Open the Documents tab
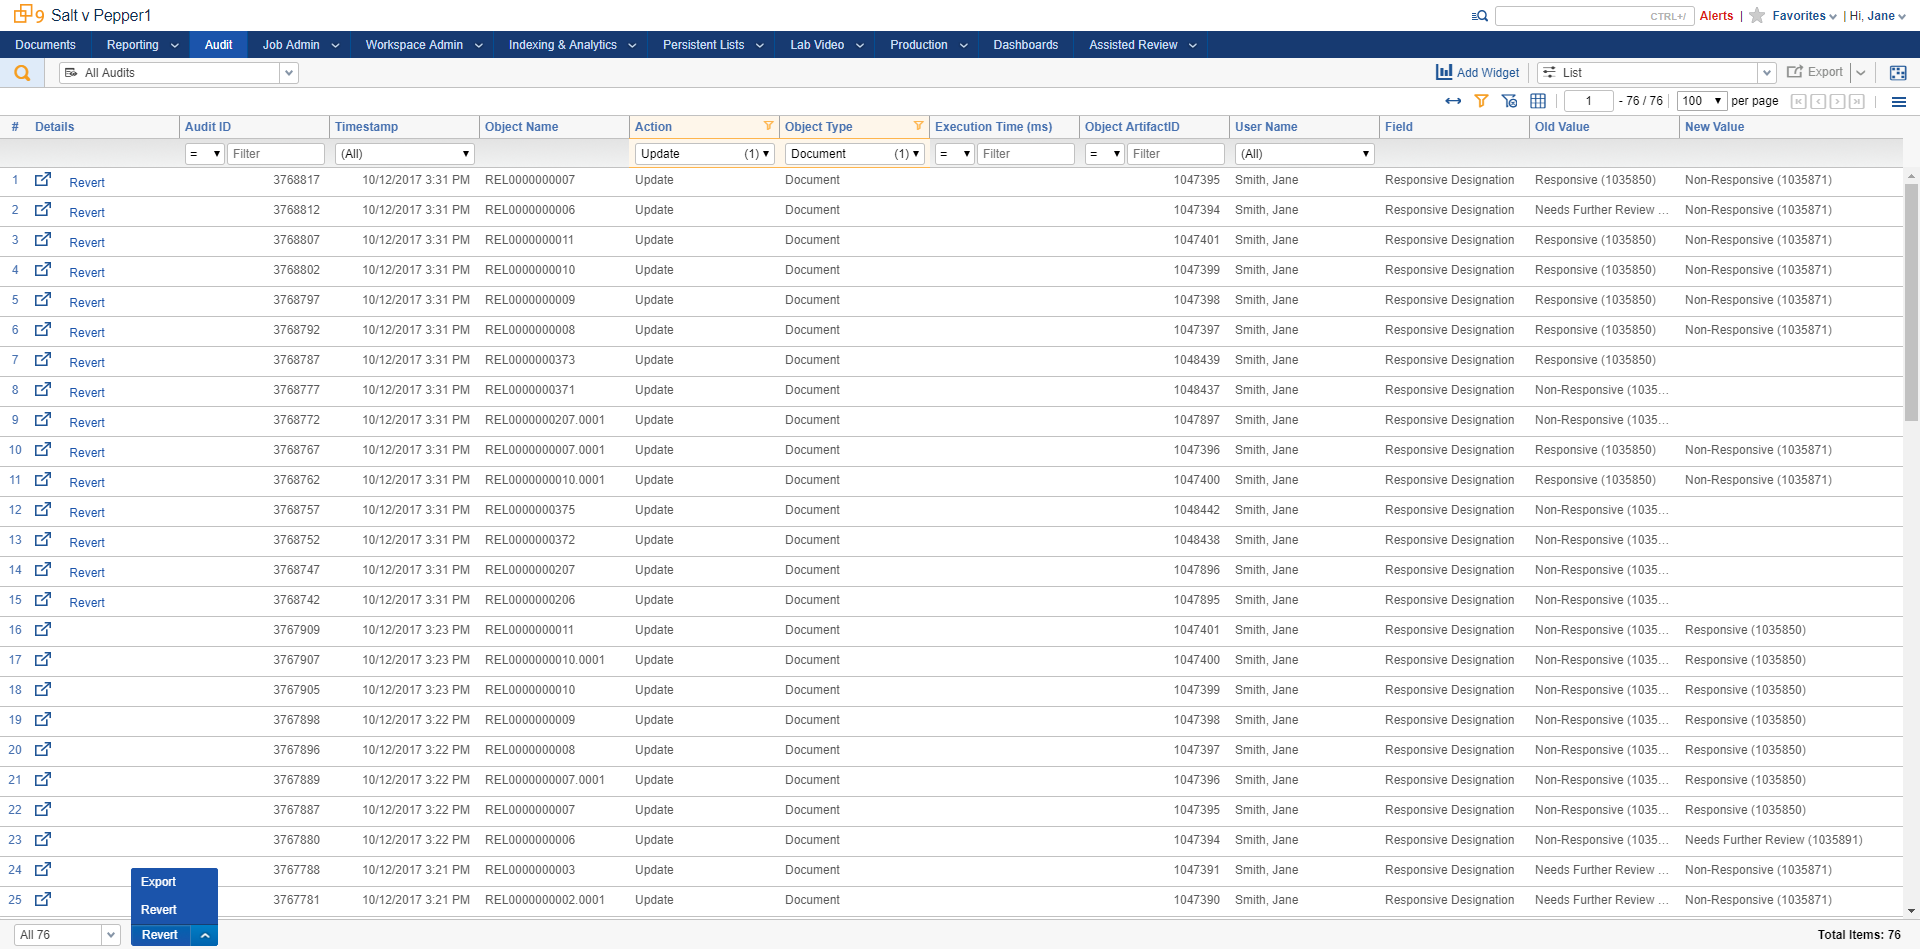Screen dimensions: 1920x949 click(x=45, y=45)
